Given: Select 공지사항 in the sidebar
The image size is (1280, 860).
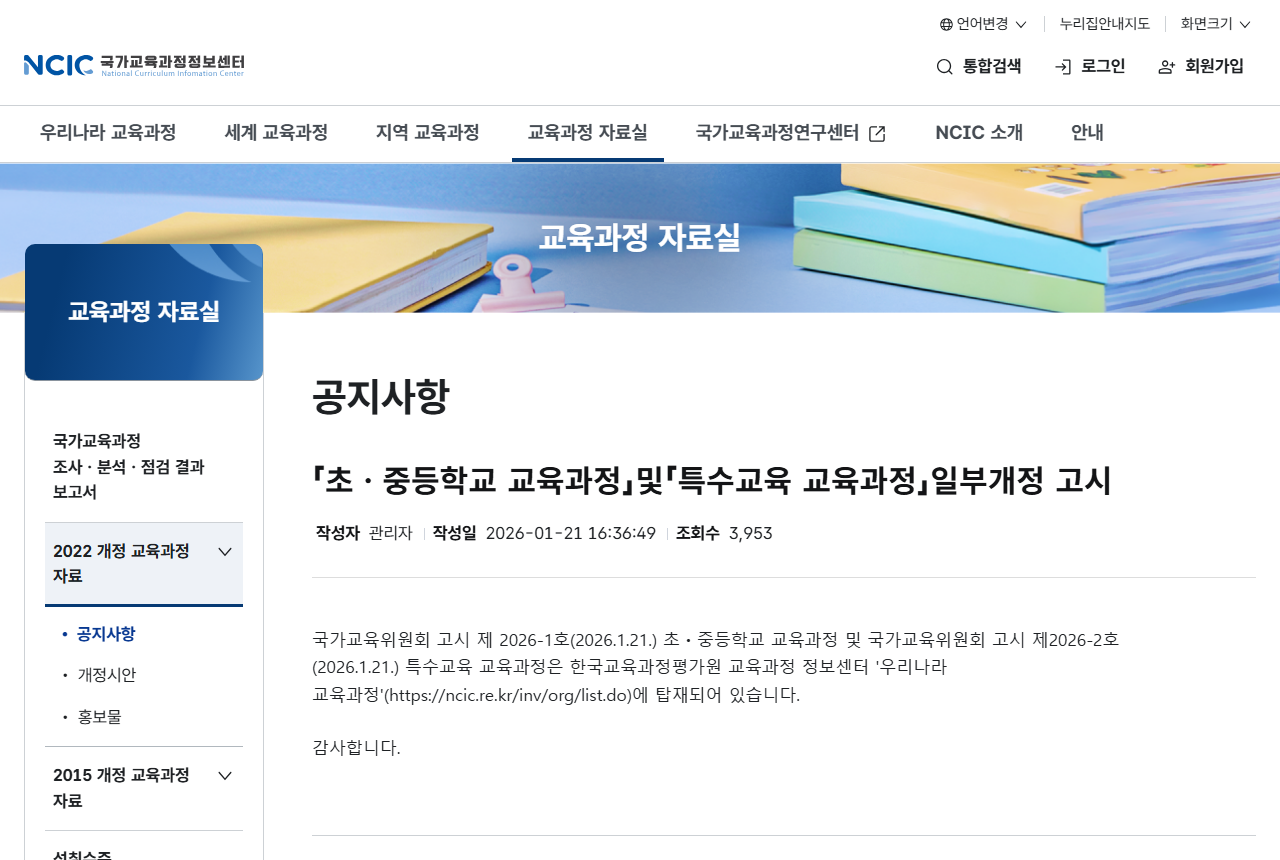Looking at the screenshot, I should tap(106, 634).
